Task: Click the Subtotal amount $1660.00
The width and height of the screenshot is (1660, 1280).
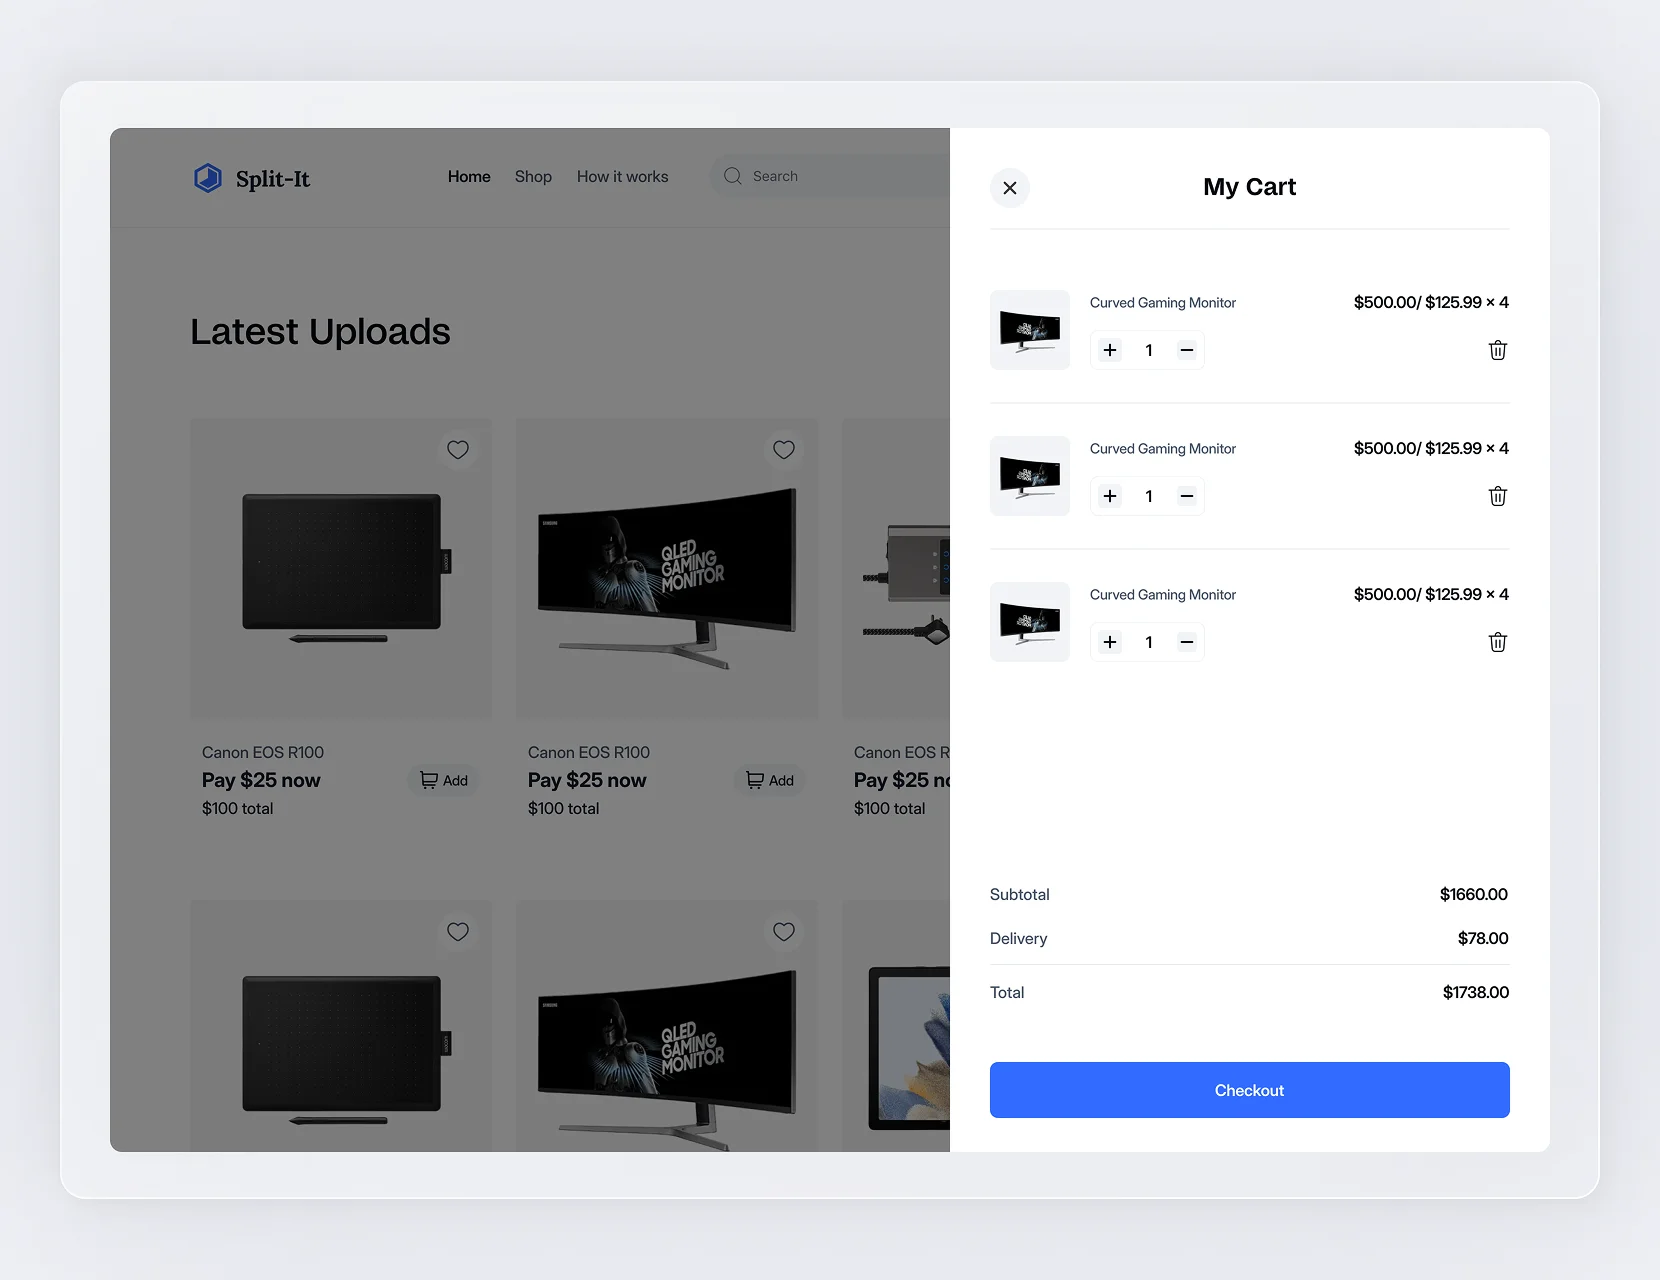Action: tap(1474, 894)
